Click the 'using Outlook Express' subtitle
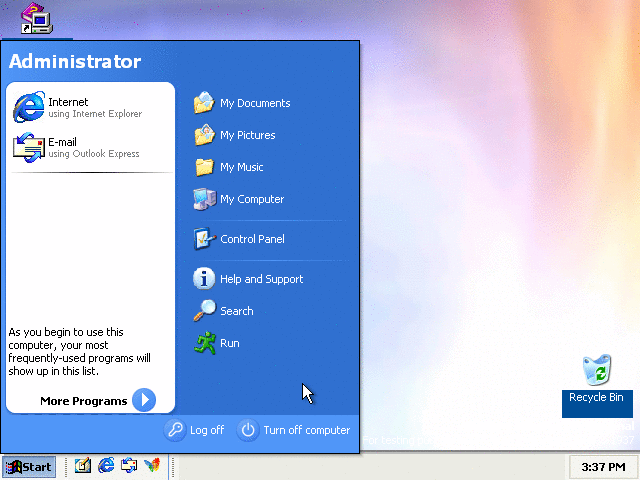Viewport: 640px width, 480px height. 94,154
